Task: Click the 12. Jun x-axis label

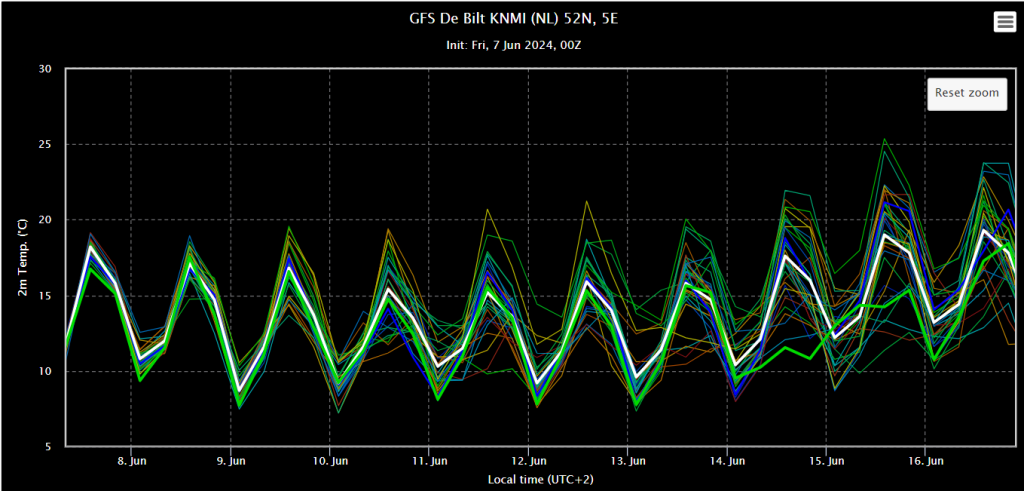Action: coord(528,461)
